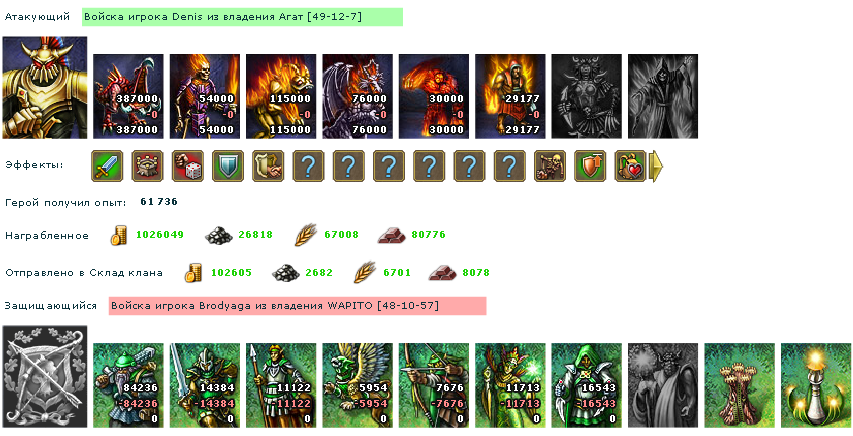Open the skeleton warrior effect icon

(549, 166)
